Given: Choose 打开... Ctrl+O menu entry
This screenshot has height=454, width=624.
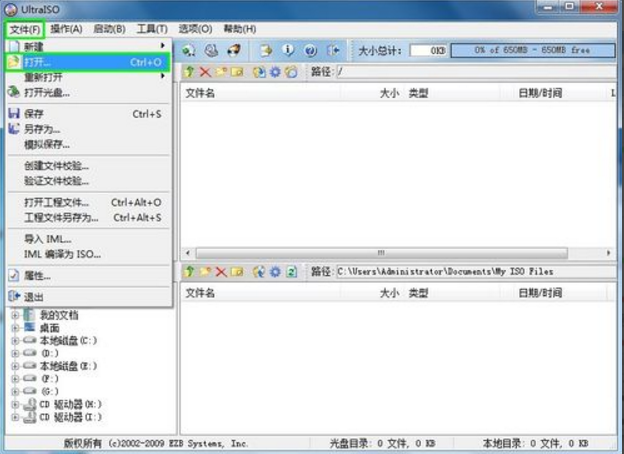Looking at the screenshot, I should coord(89,62).
